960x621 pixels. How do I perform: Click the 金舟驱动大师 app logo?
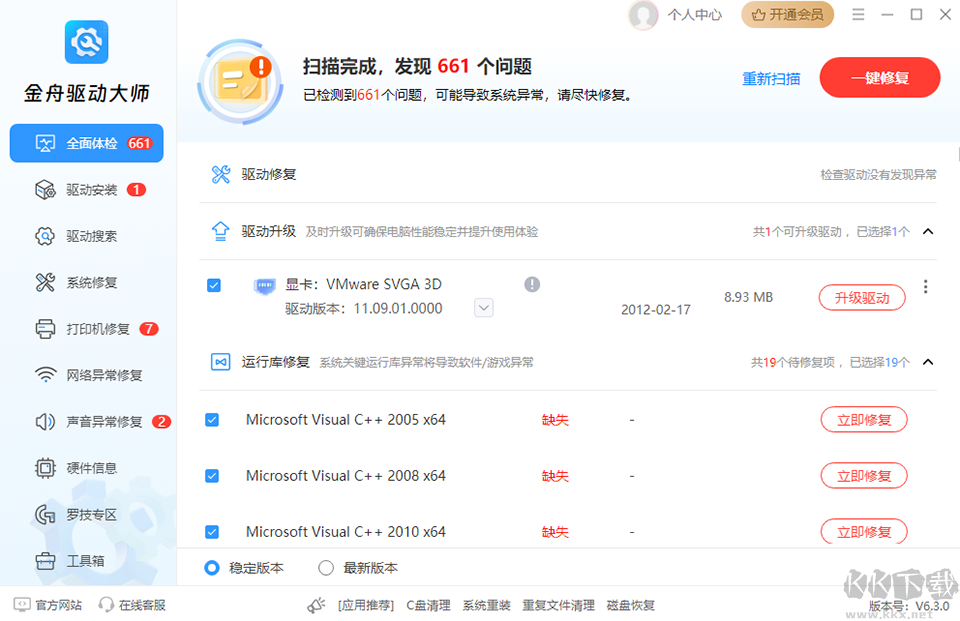click(86, 42)
